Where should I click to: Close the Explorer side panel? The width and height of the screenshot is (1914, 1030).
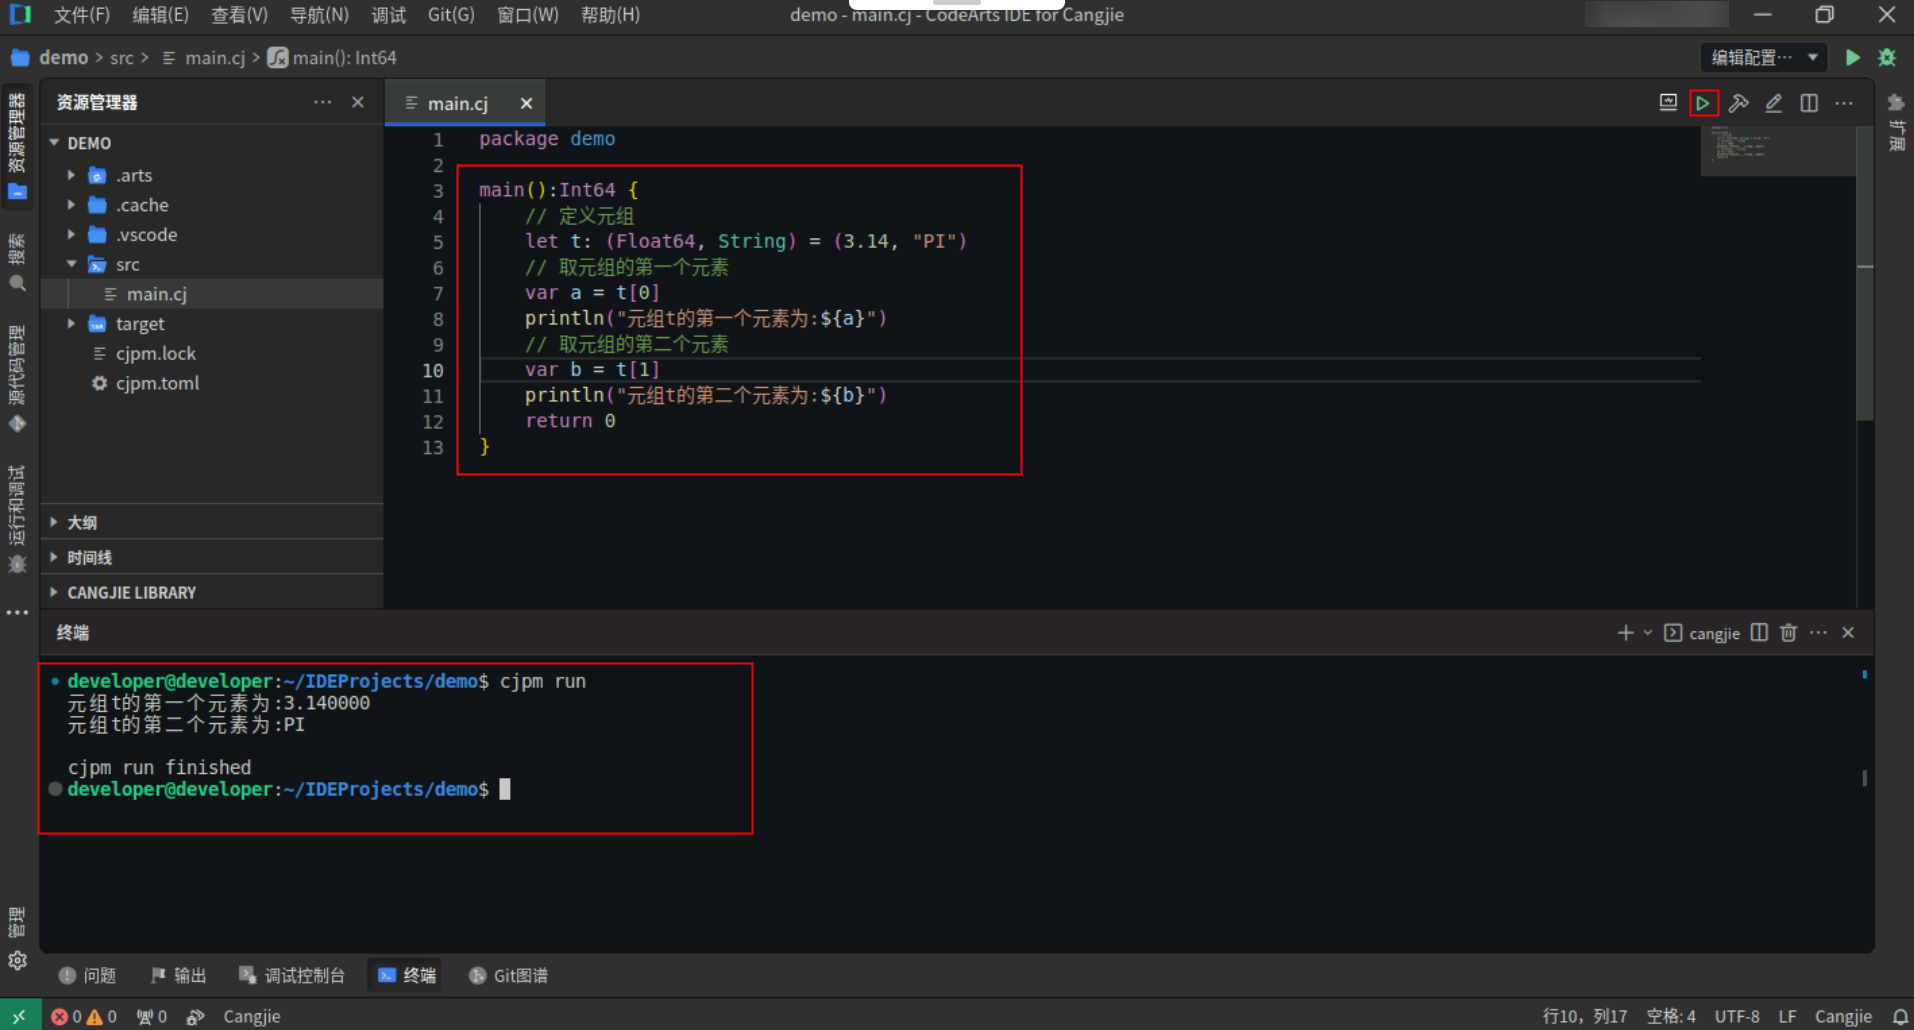tap(358, 102)
